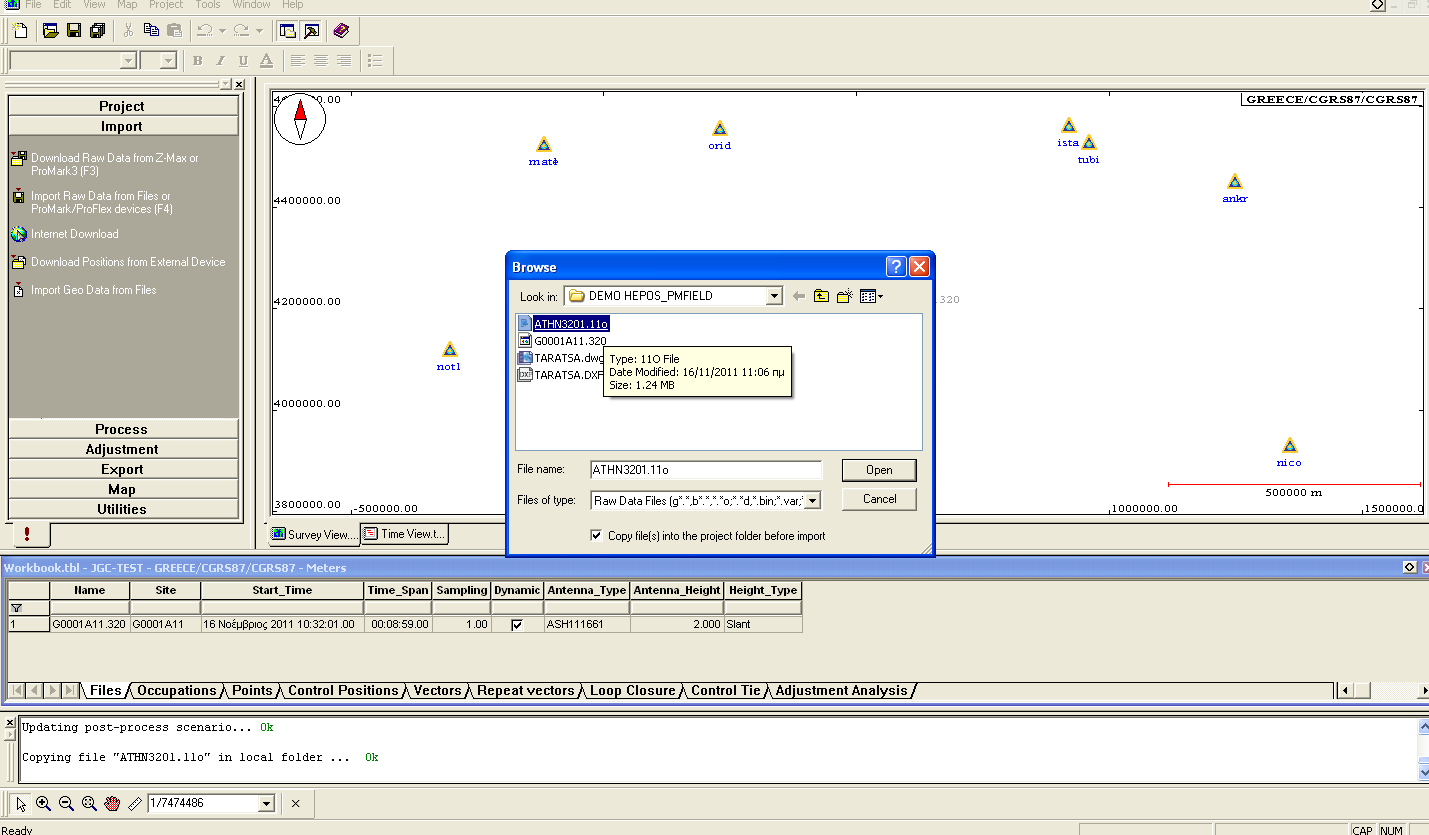Toggle the hammer output pane icon
1429x835 pixels.
click(311, 31)
